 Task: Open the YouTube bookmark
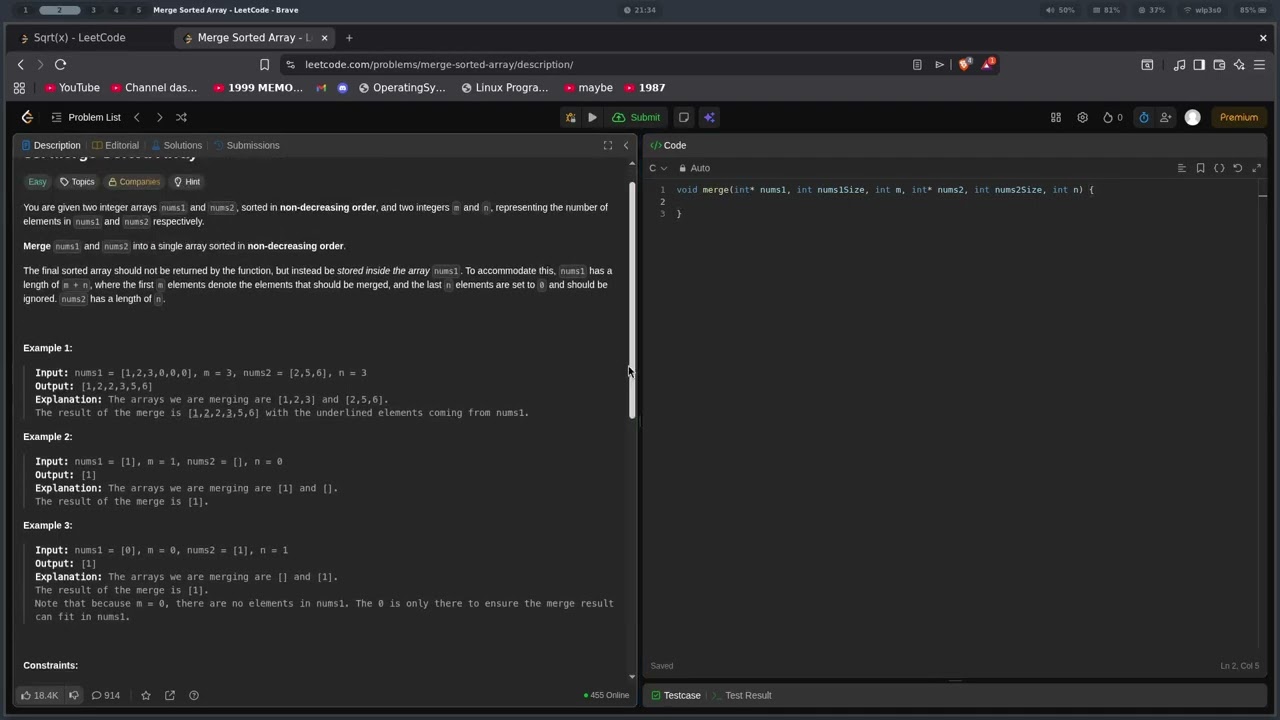click(72, 88)
